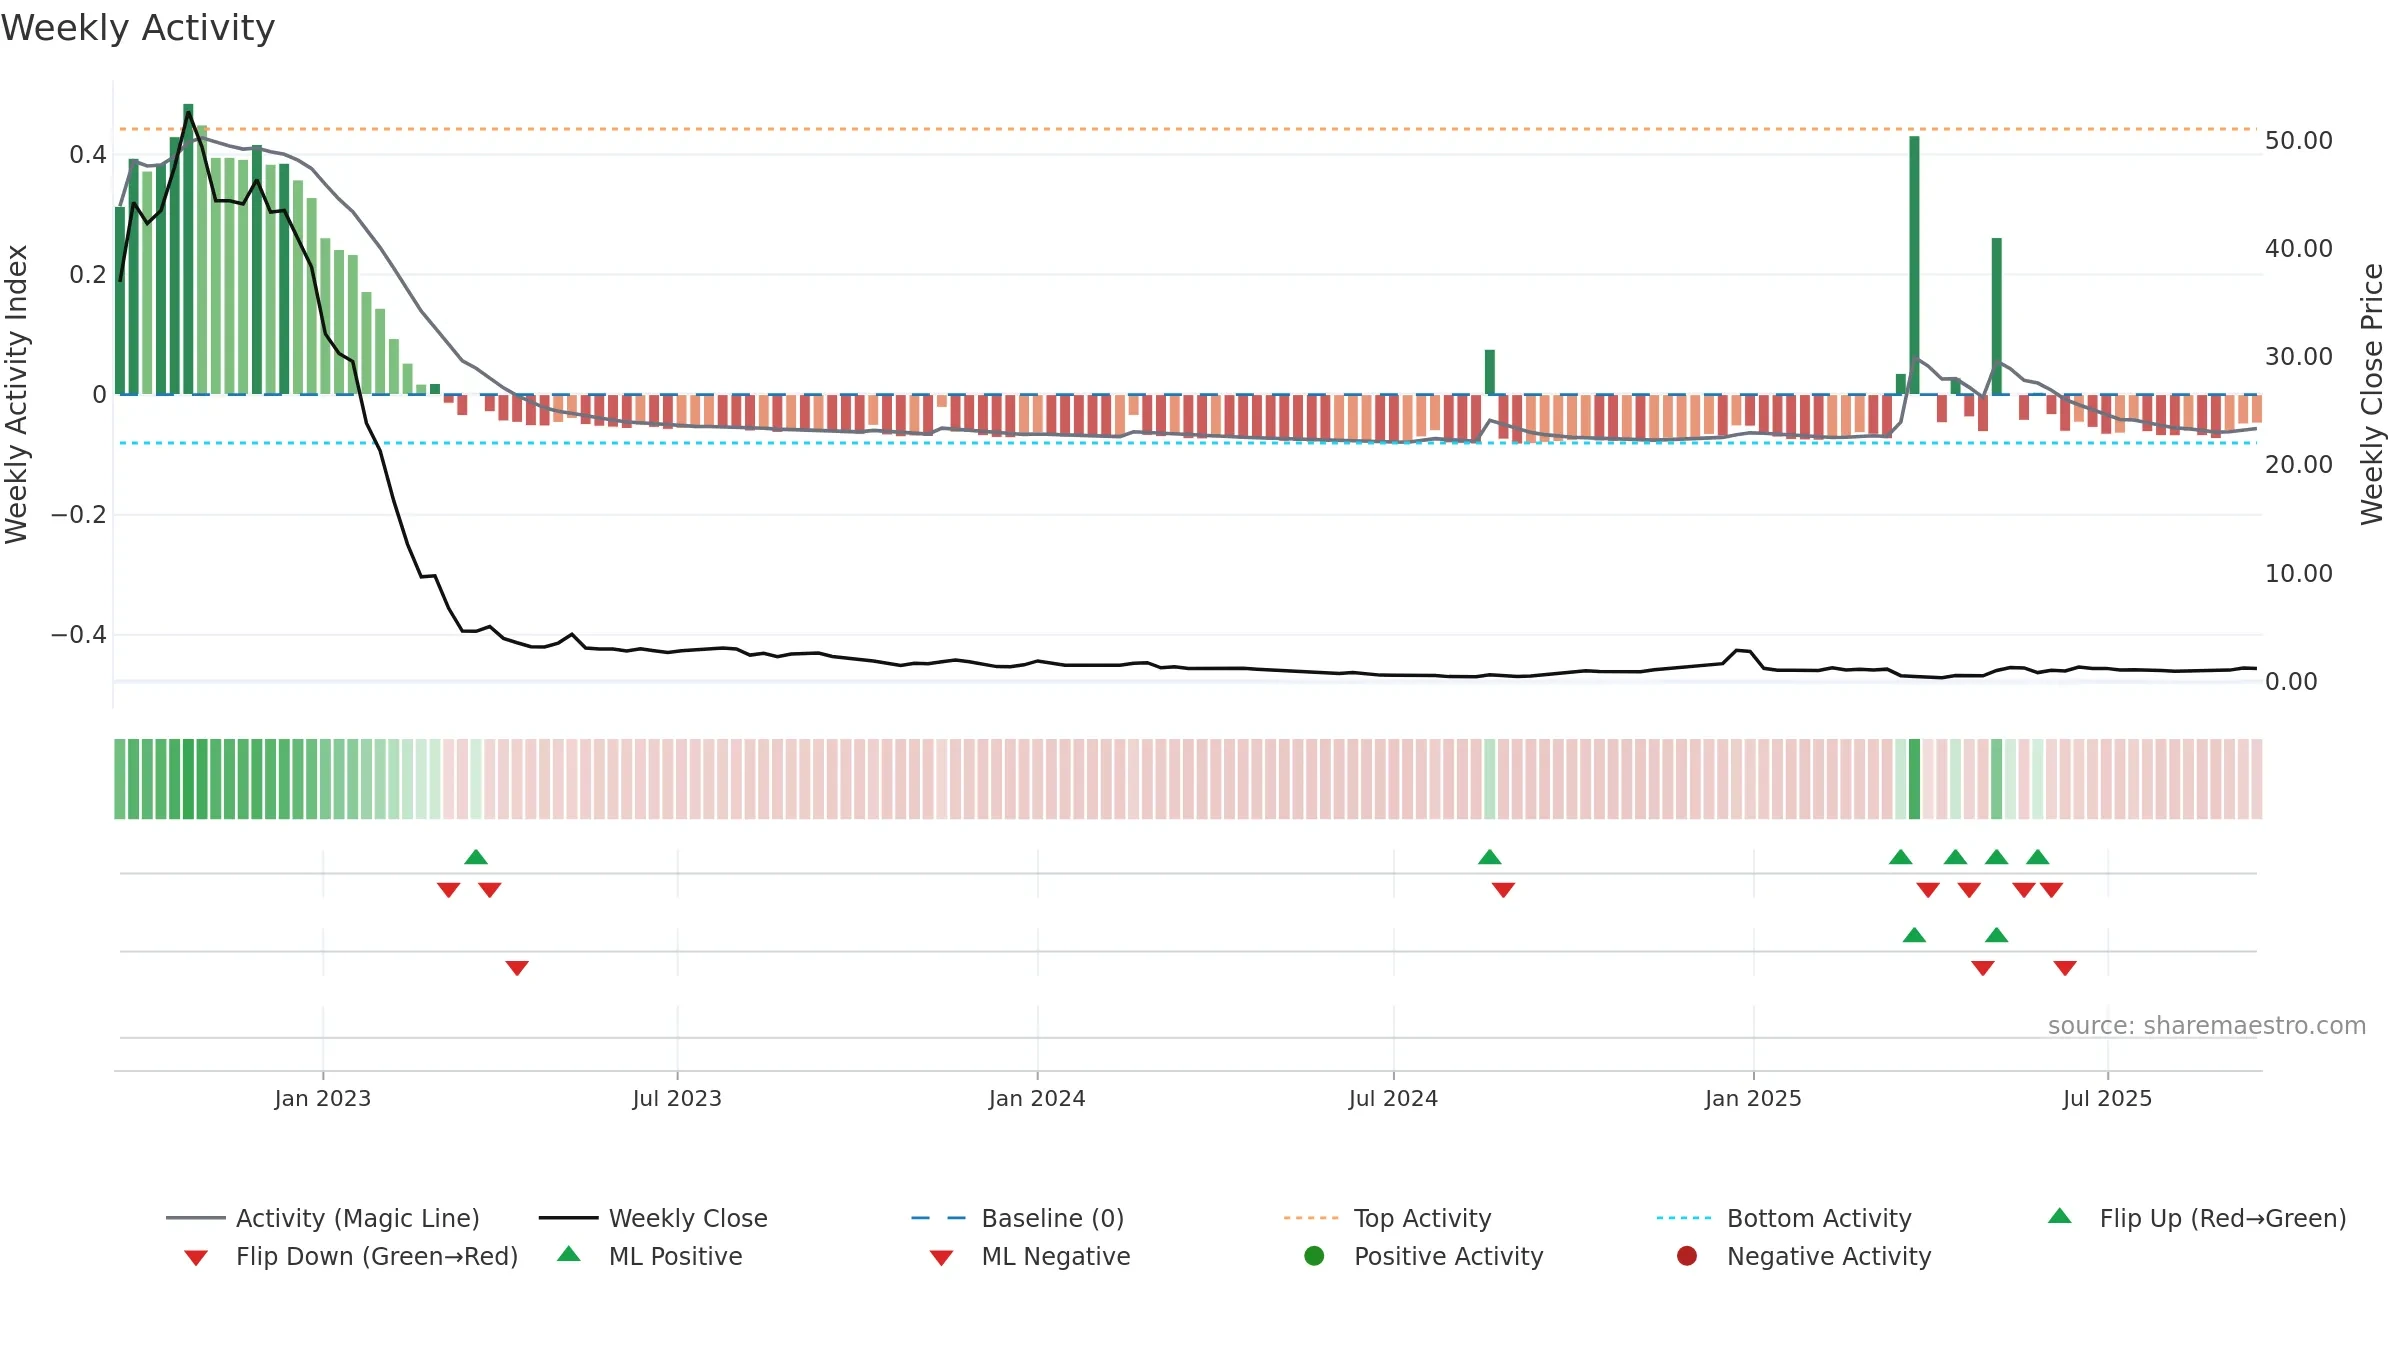
Task: Click the green activity bar near August 2024
Action: [x=1490, y=372]
